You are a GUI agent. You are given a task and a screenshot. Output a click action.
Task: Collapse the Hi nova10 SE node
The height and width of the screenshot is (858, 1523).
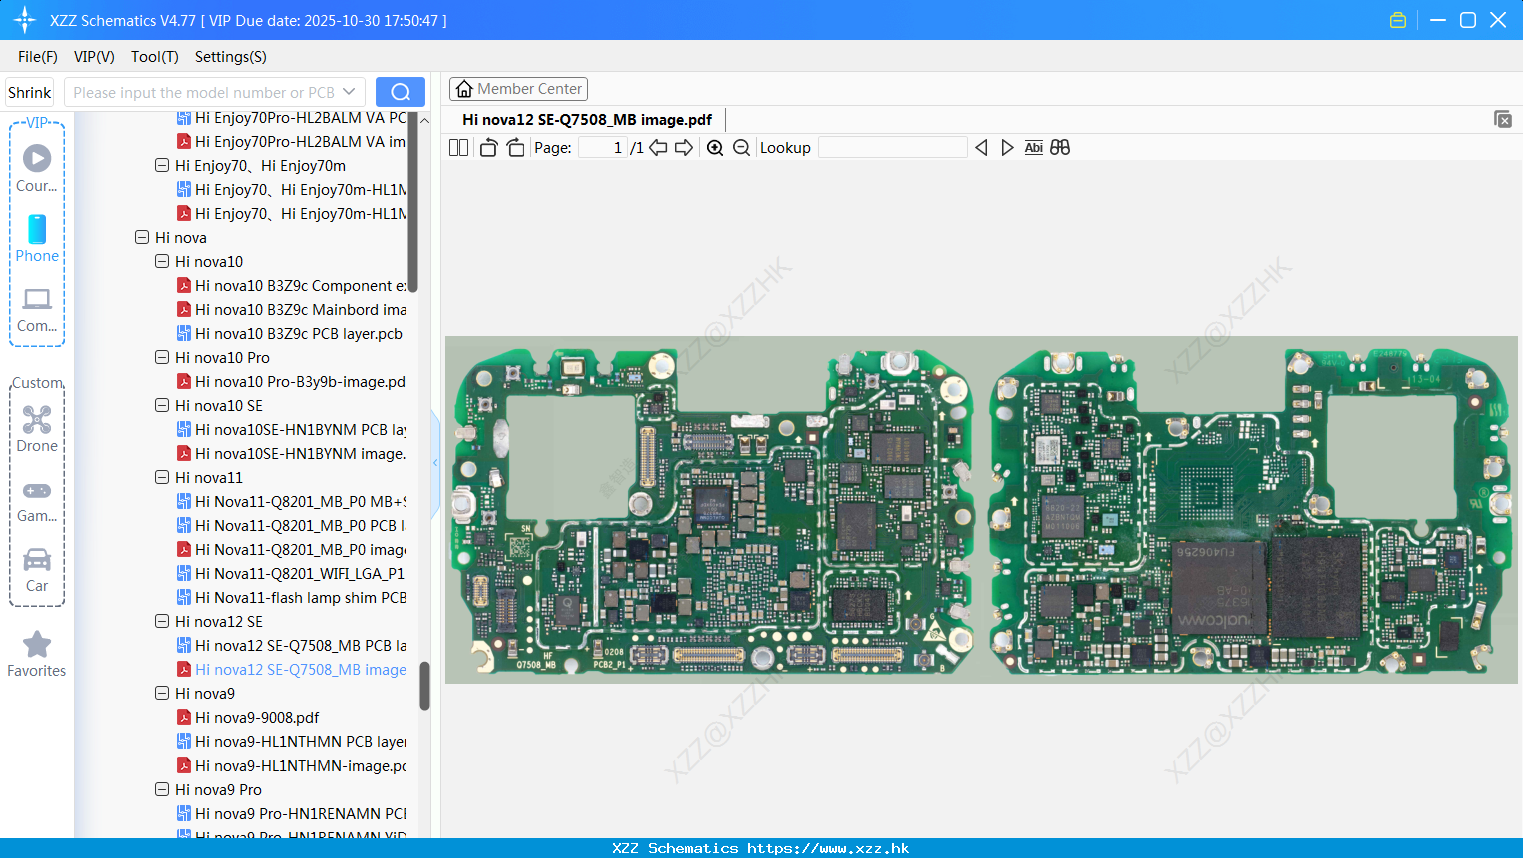tap(162, 405)
